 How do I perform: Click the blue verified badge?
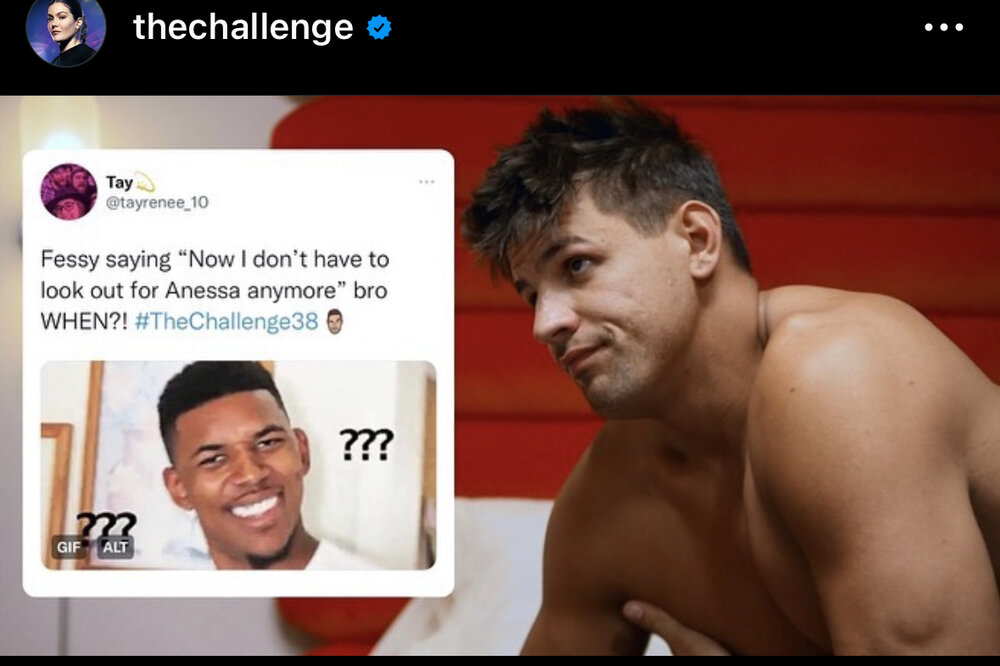coord(379,28)
